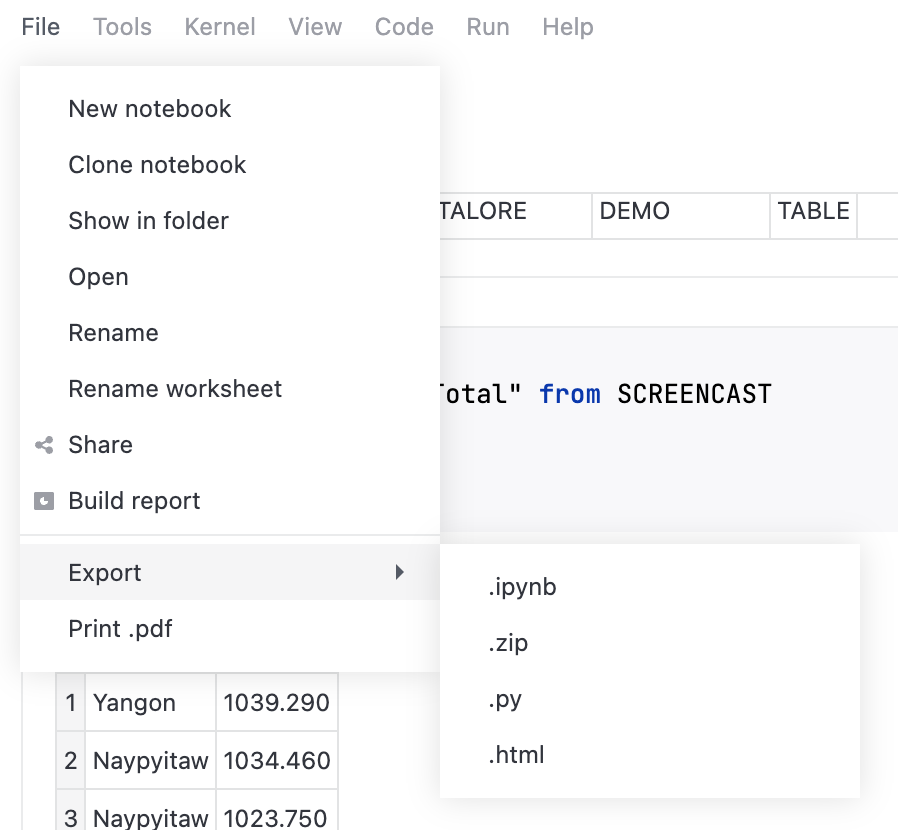Open the View menu
The height and width of the screenshot is (830, 898).
point(314,27)
